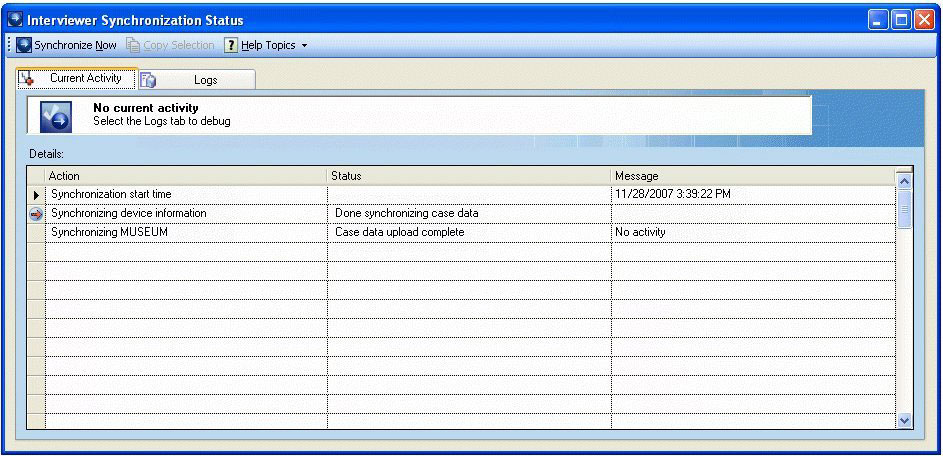The height and width of the screenshot is (456, 943).
Task: Click the scrollbar up arrow
Action: tap(904, 180)
